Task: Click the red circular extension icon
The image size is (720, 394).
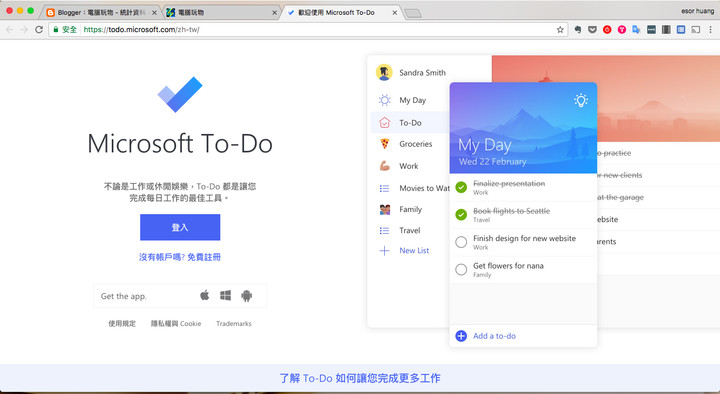Action: (x=607, y=29)
